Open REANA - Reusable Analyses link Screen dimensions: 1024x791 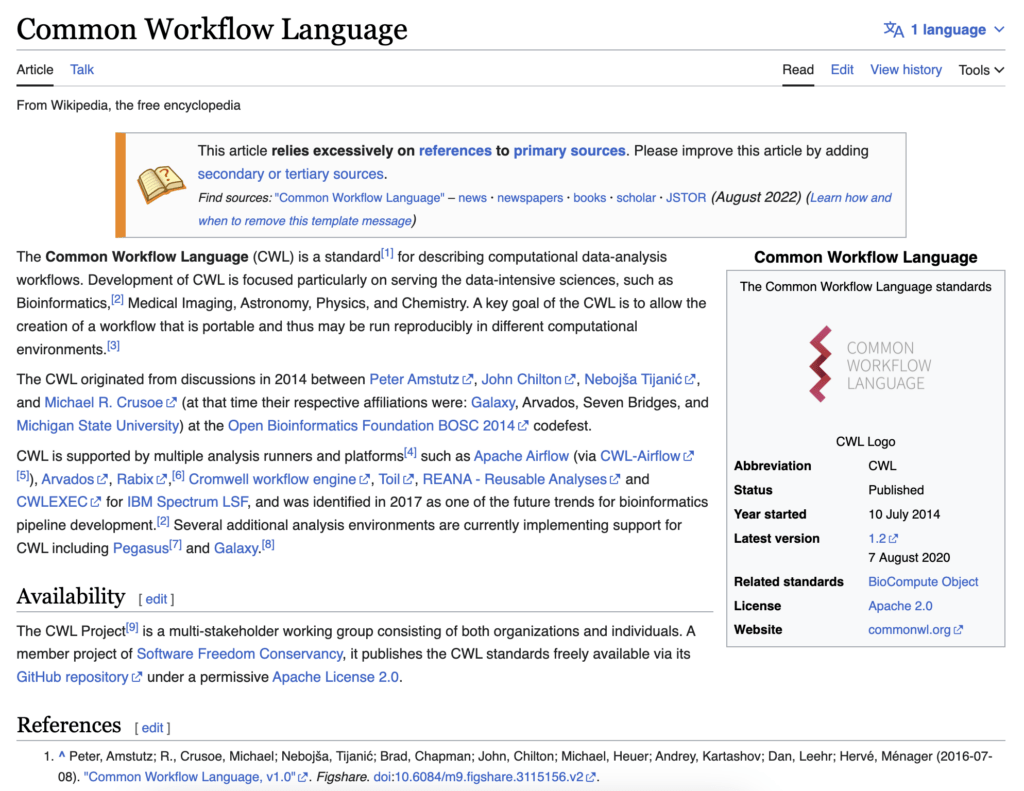(x=520, y=479)
